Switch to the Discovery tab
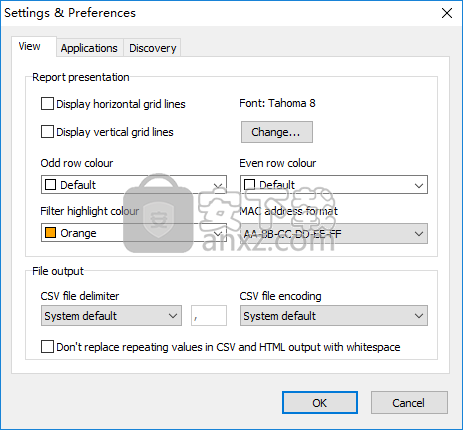Screen dimensions: 463x430 coord(152,48)
